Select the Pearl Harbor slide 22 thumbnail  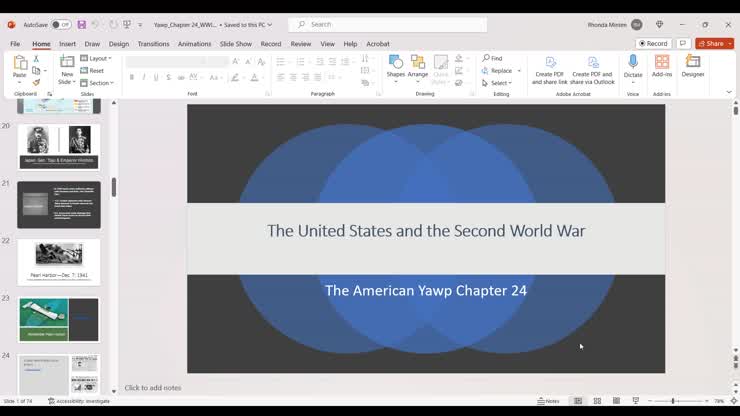coord(59,262)
